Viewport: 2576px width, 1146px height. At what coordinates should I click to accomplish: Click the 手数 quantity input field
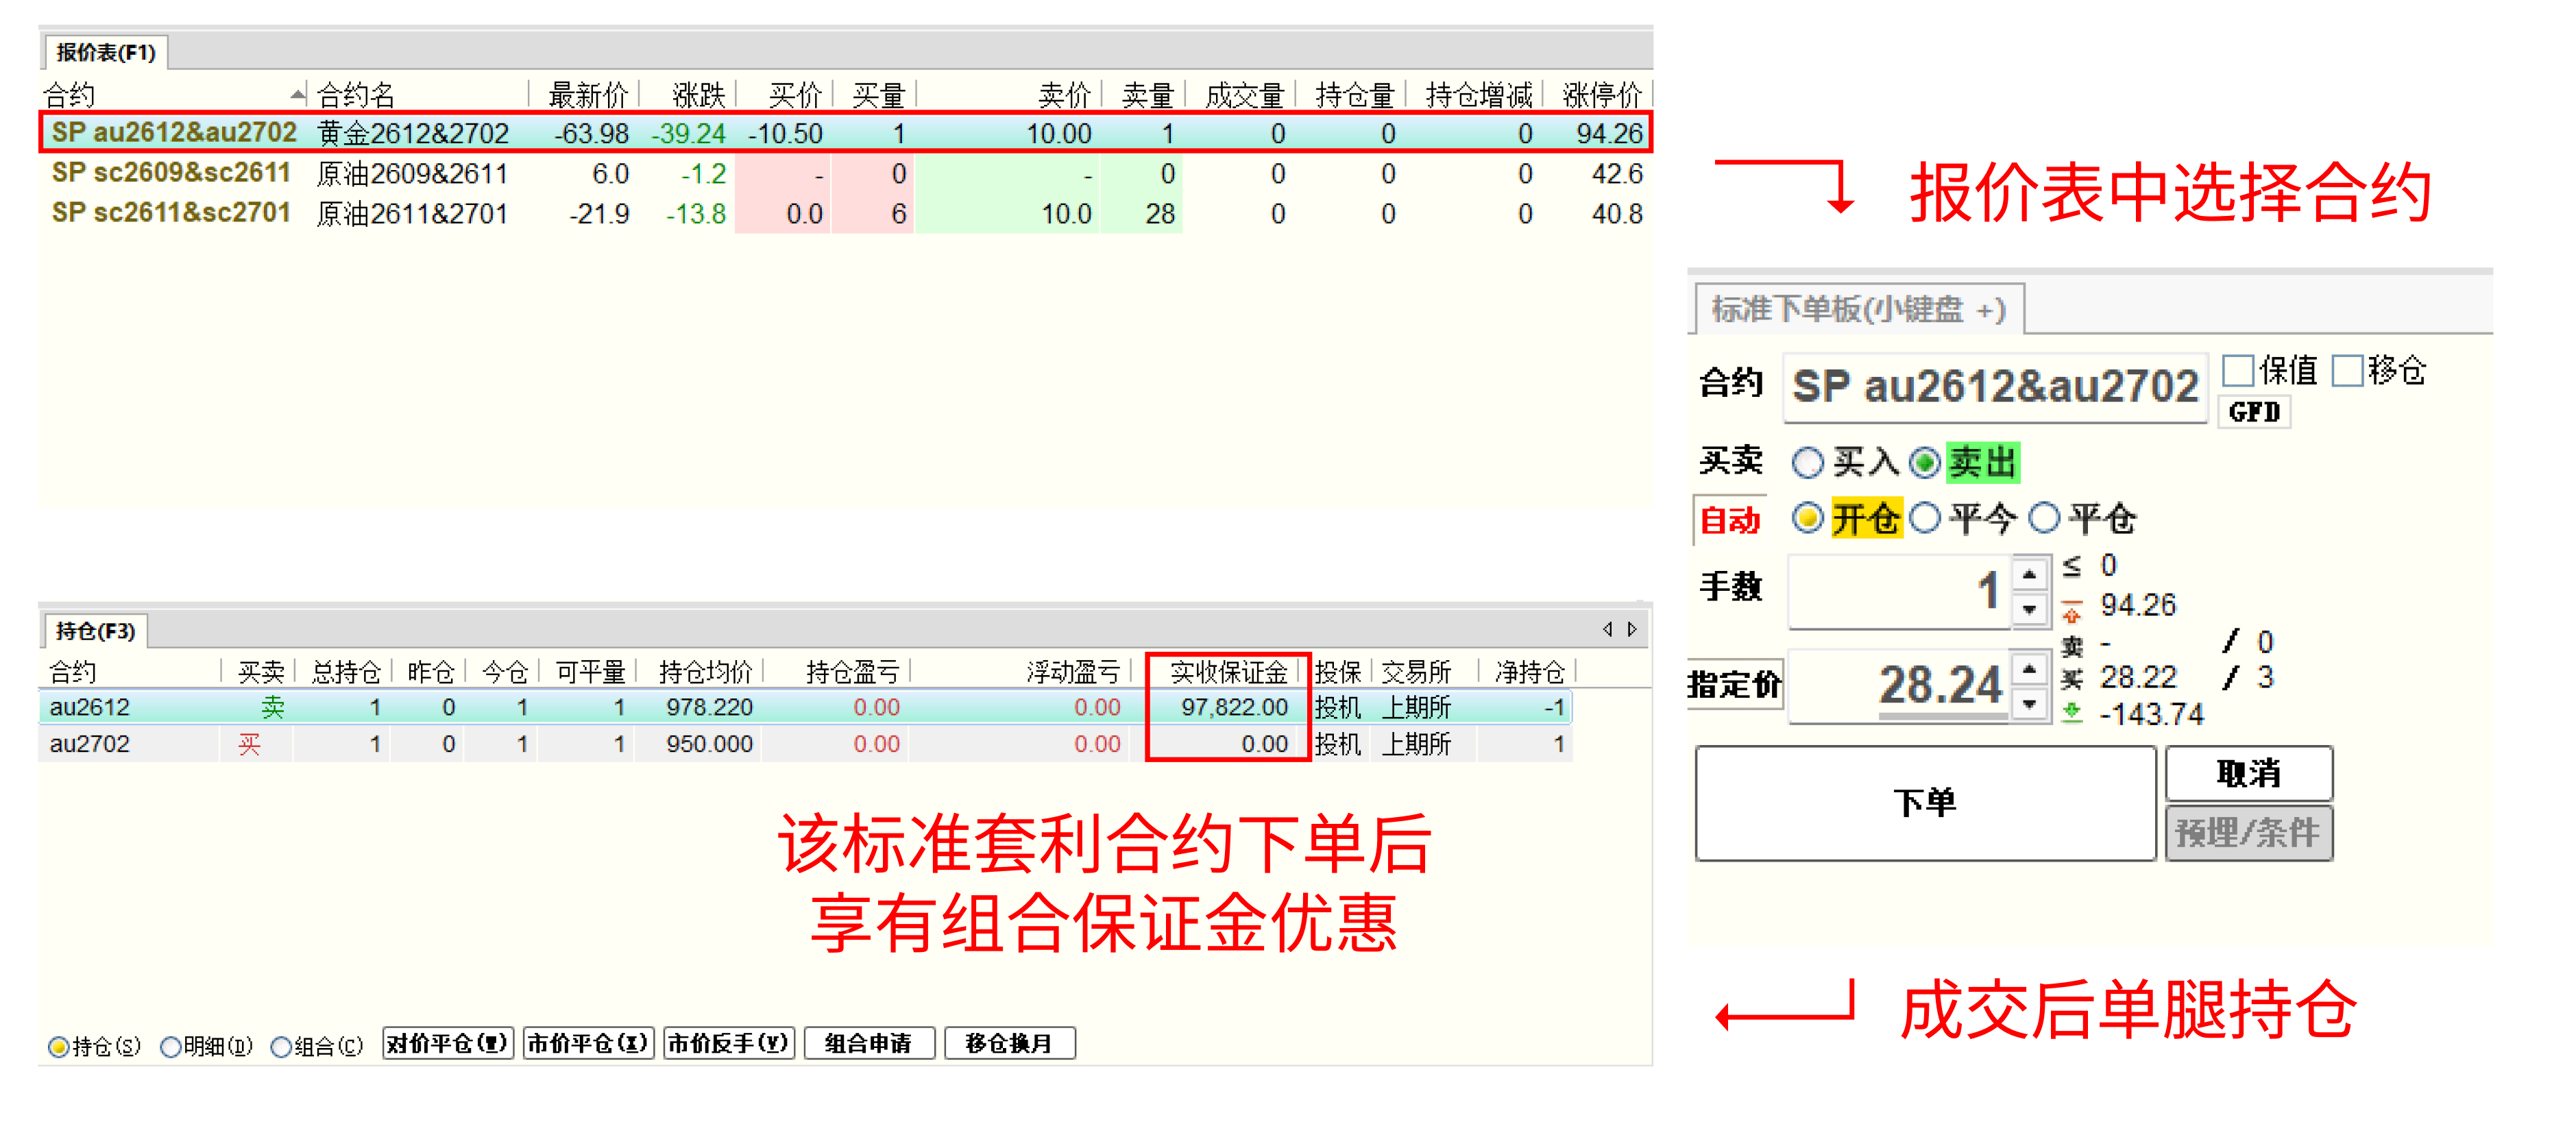click(x=1899, y=591)
